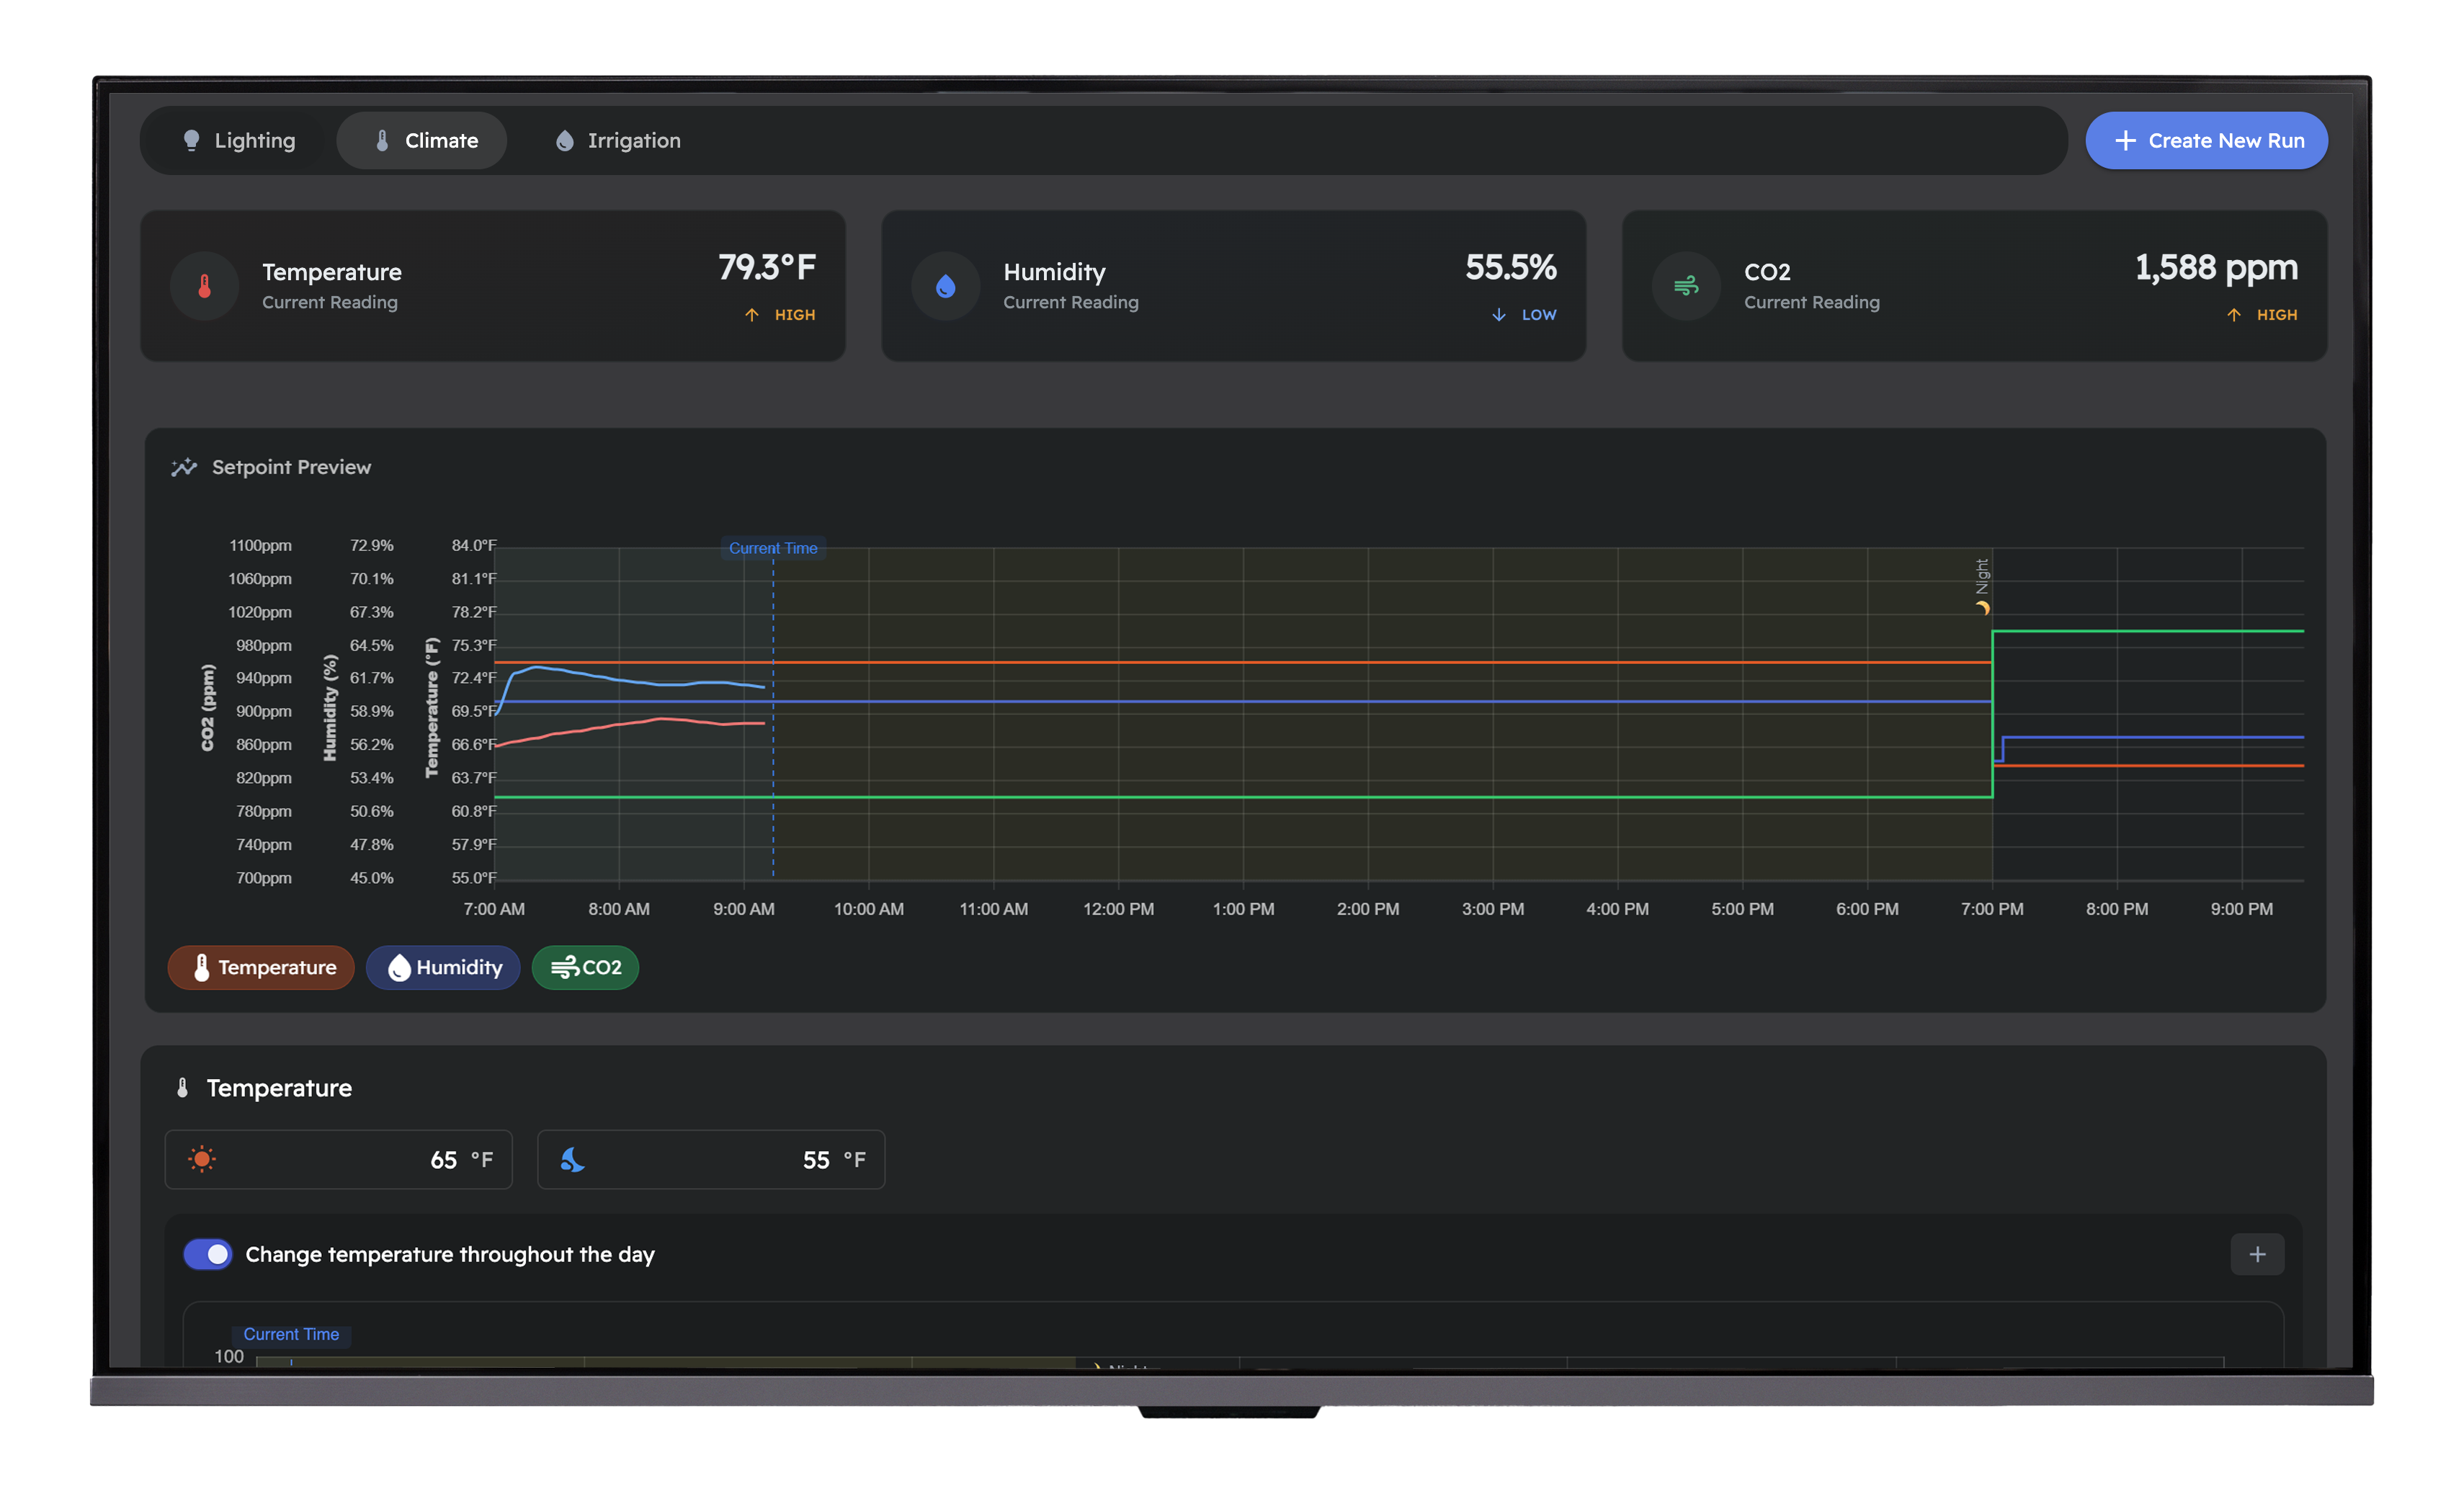Click the HIGH status under temperature
This screenshot has width=2451, height=1512.
(795, 315)
